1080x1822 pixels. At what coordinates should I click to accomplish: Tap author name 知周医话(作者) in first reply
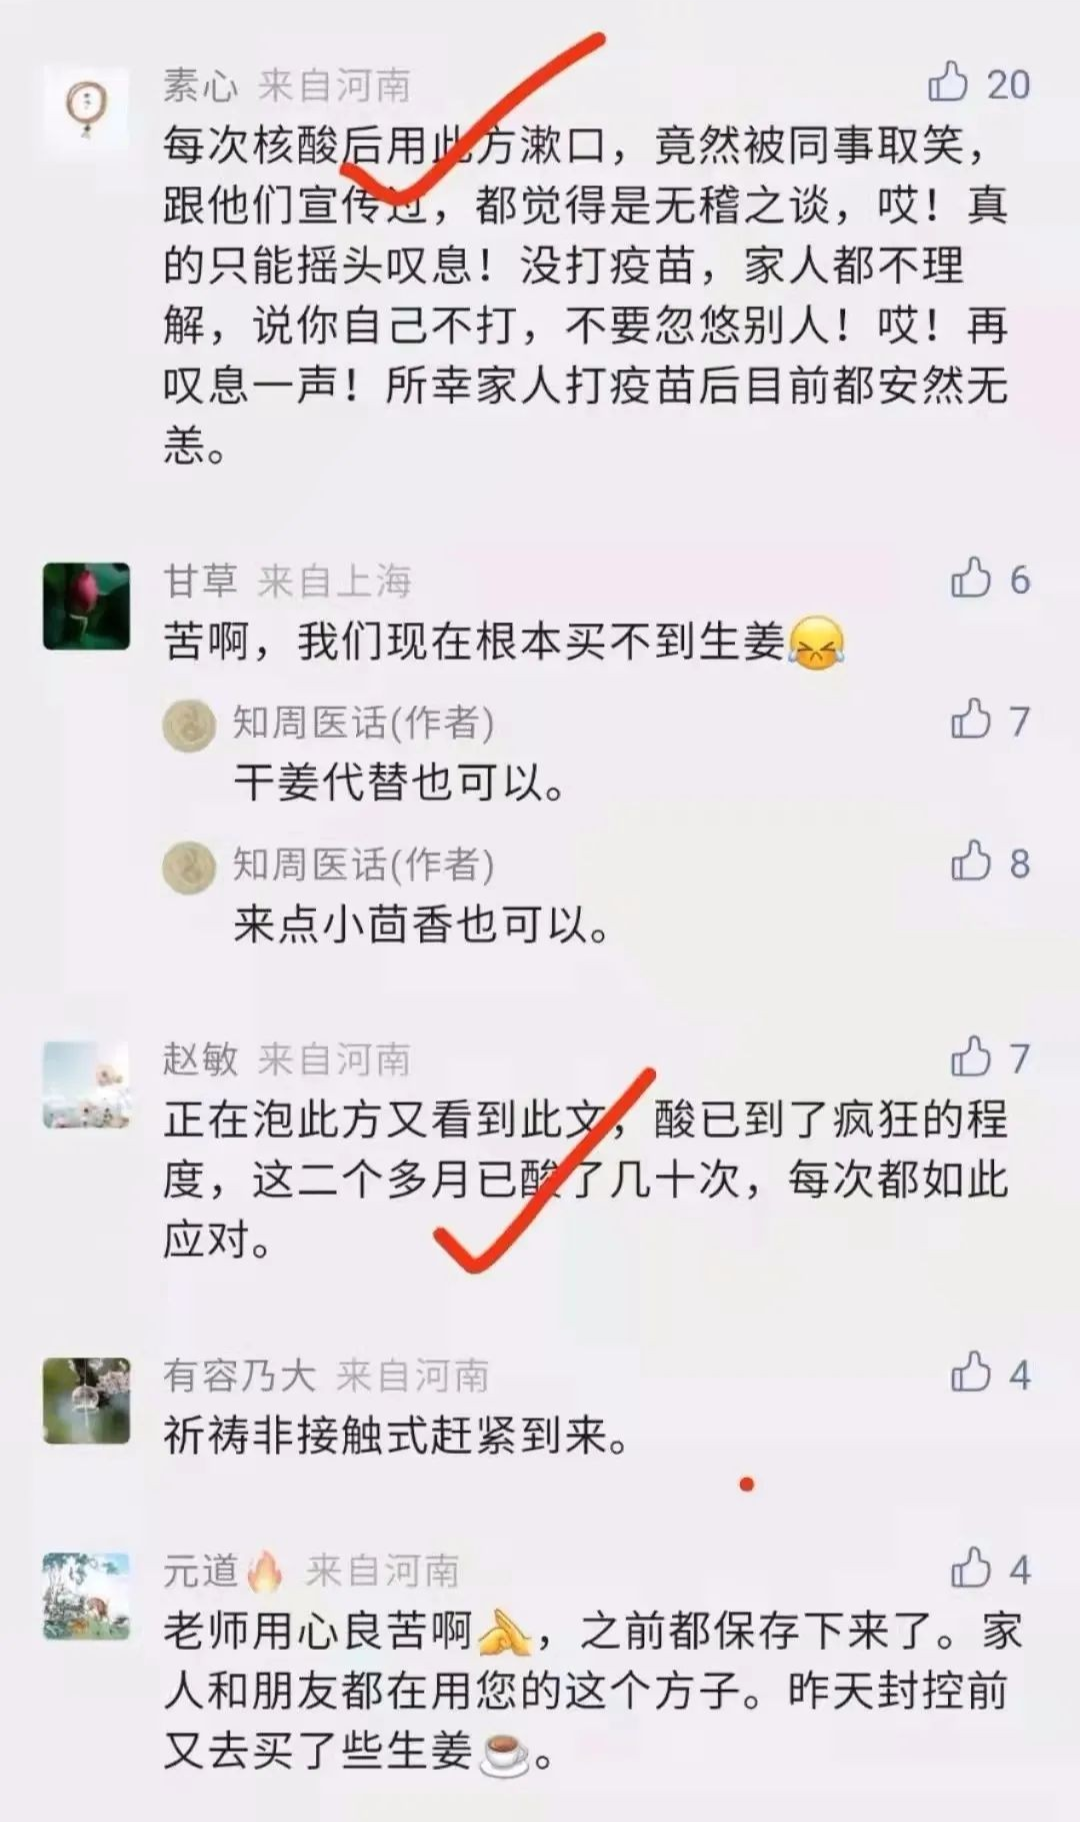tap(364, 722)
